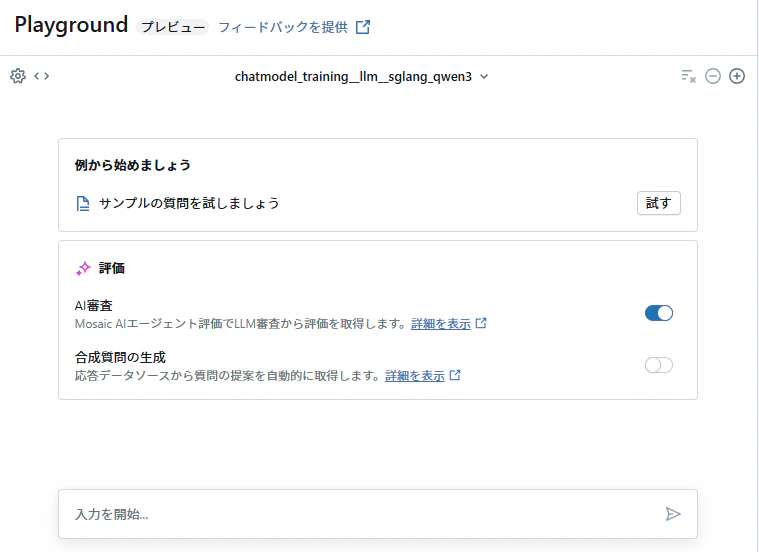The width and height of the screenshot is (759, 552).
Task: Open the chatmodel_training__llm__sglang_qwen3 endpoint dropdown
Action: pos(362,77)
